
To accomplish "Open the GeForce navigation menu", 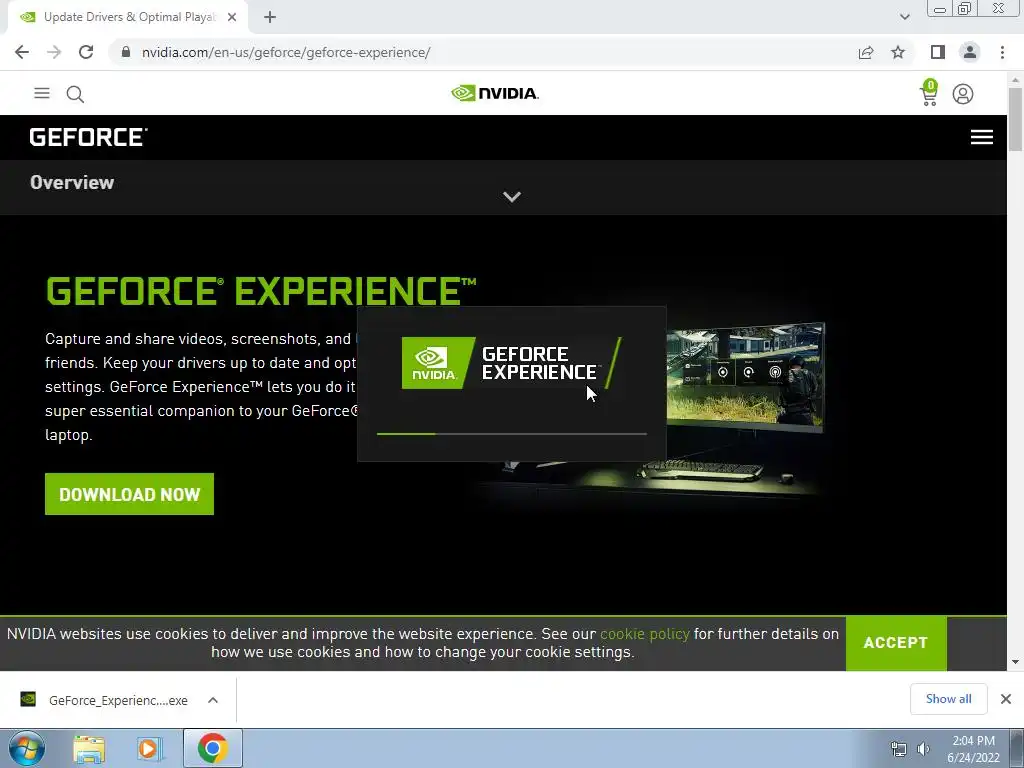I will tap(982, 137).
